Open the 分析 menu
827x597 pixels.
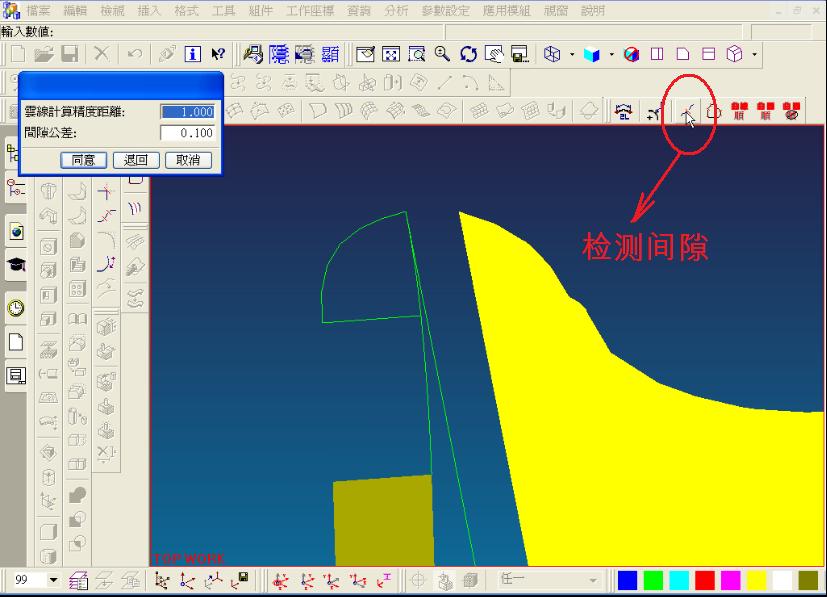[396, 11]
